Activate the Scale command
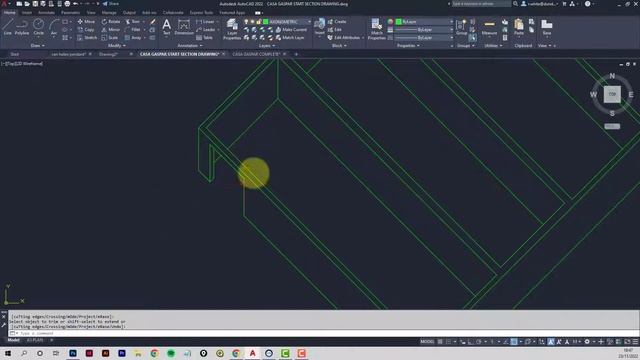Image resolution: width=640 pixels, height=360 pixels. coord(110,38)
